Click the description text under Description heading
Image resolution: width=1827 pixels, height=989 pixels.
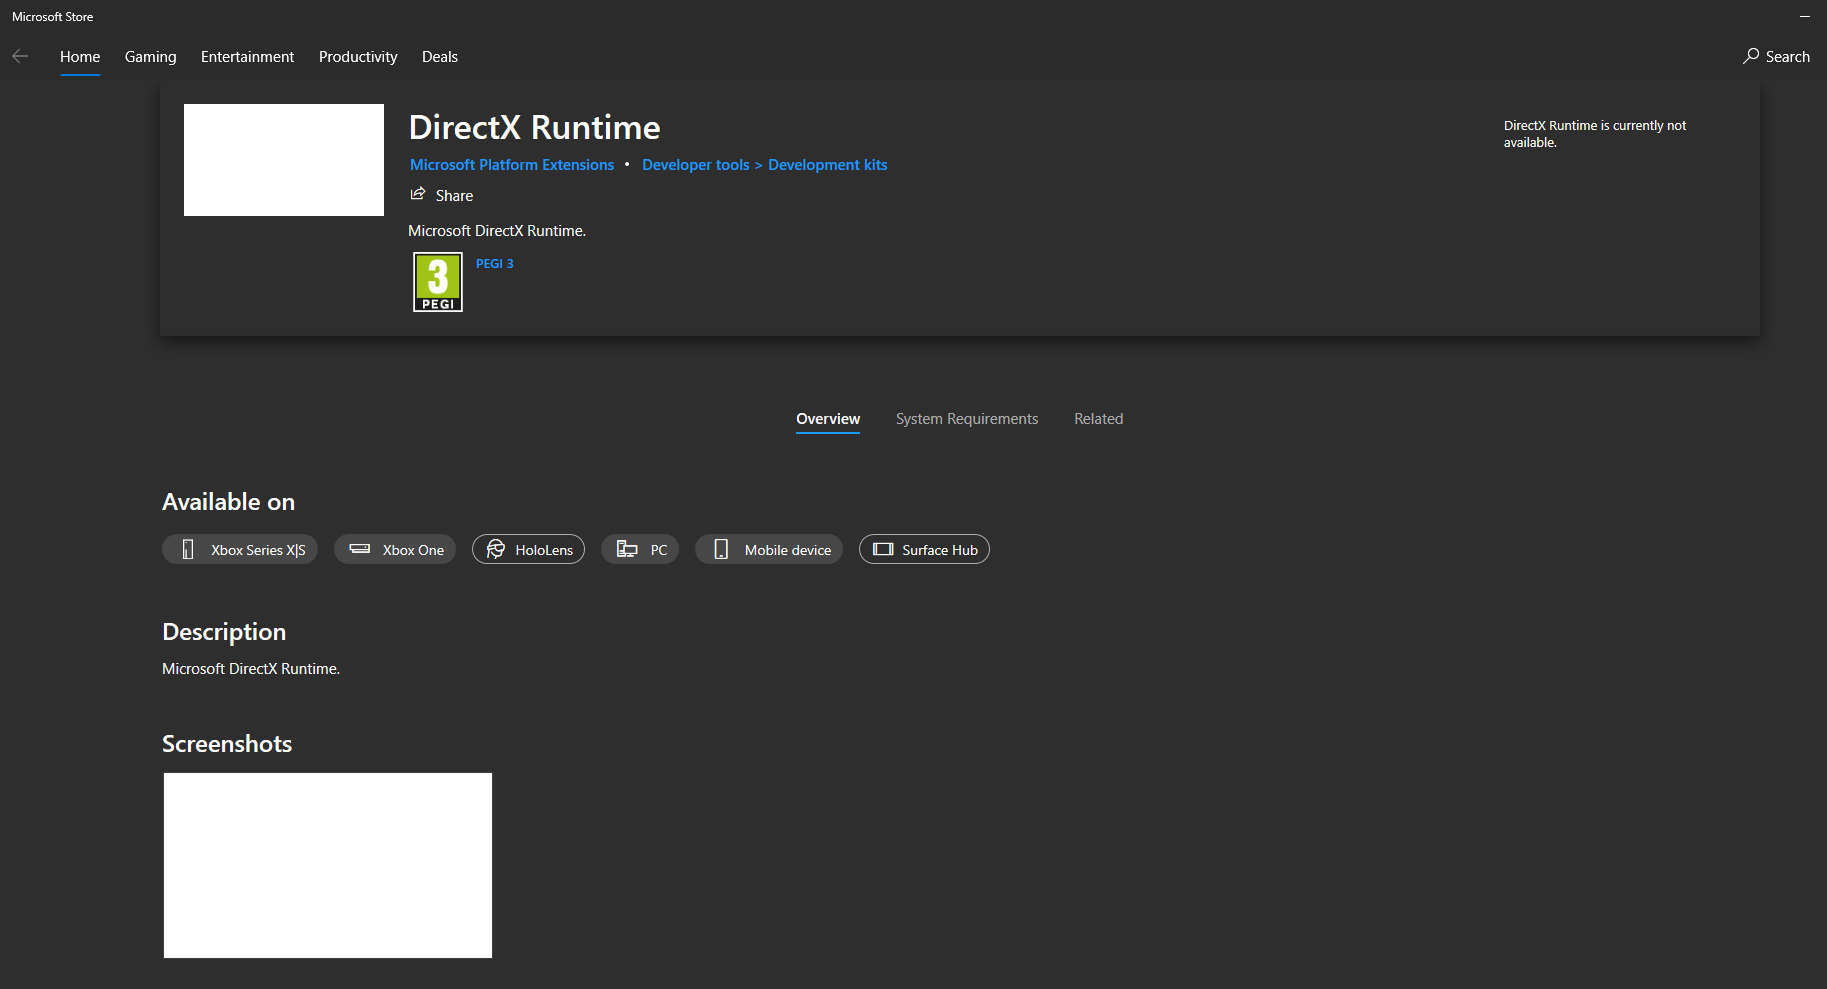[251, 669]
